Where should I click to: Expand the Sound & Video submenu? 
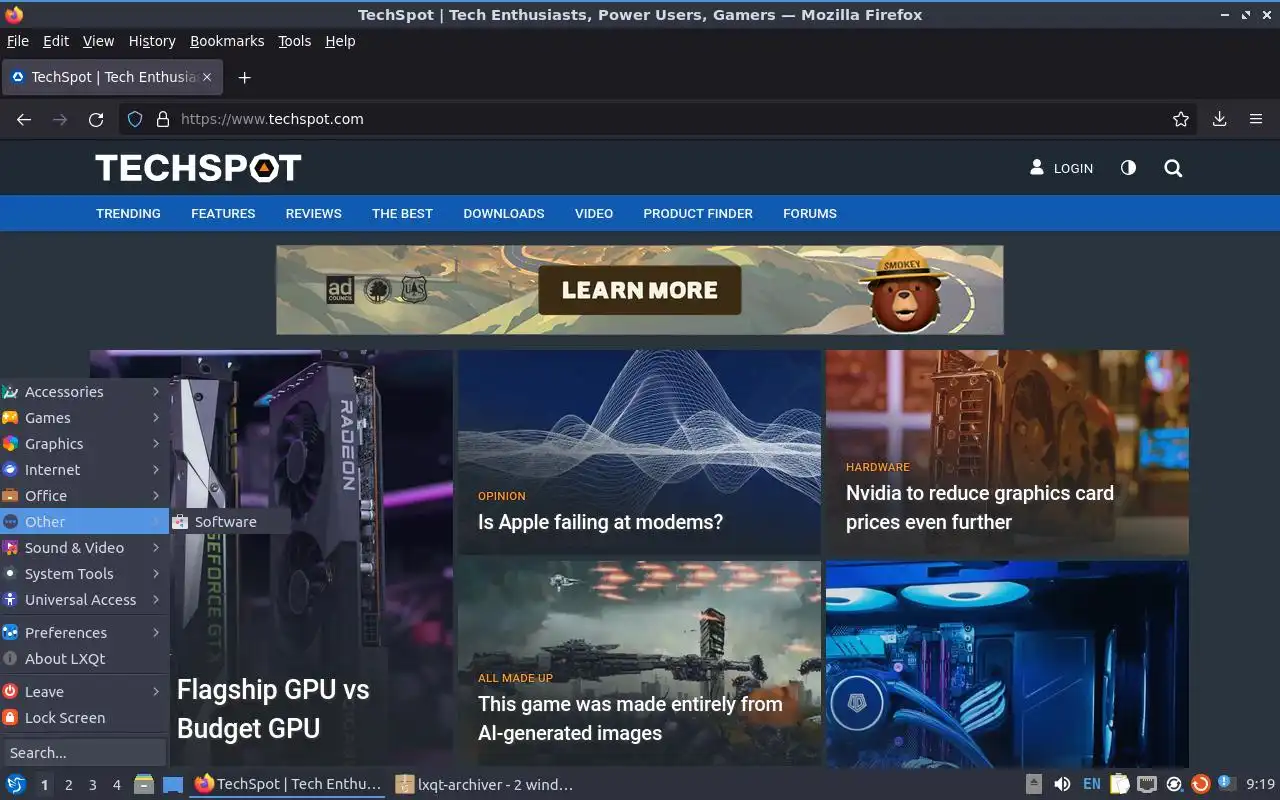pyautogui.click(x=84, y=548)
